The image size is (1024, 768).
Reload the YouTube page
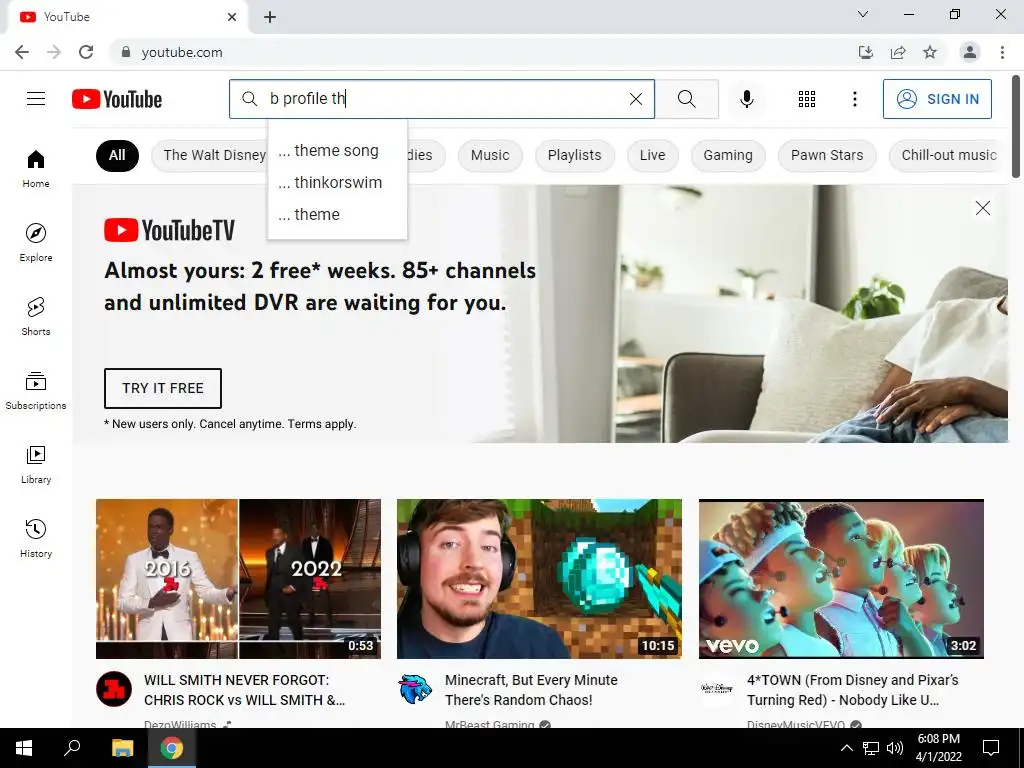(x=86, y=52)
